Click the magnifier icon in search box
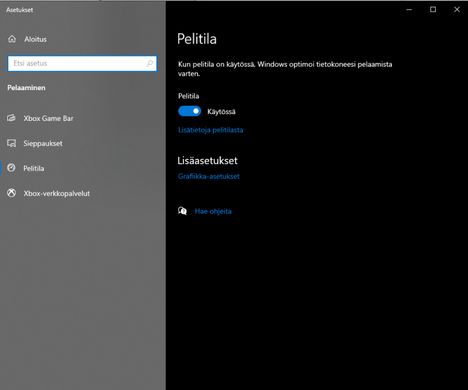 [149, 63]
